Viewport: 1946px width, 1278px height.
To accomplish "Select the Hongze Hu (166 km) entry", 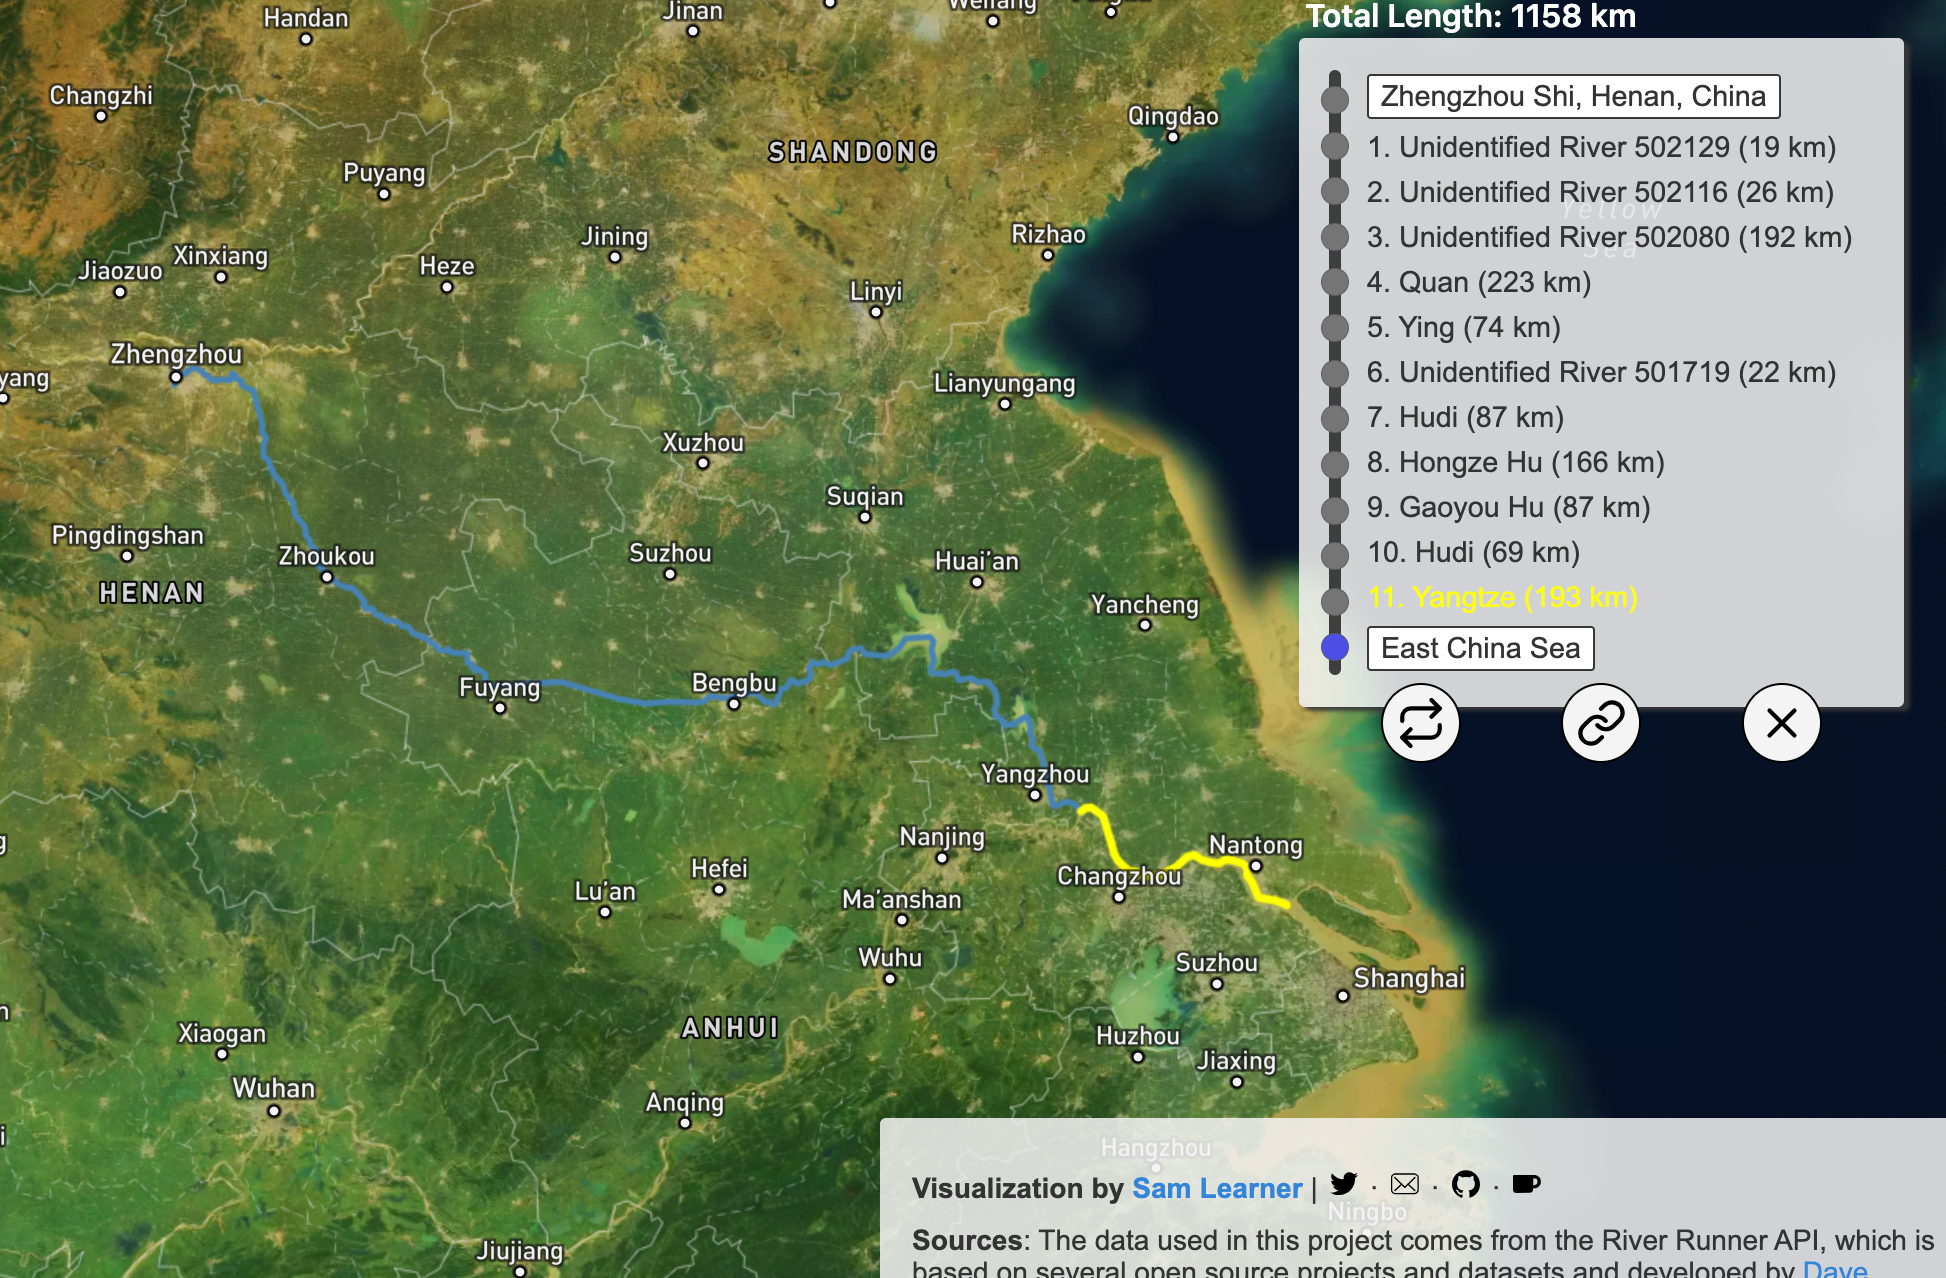I will click(x=1515, y=462).
